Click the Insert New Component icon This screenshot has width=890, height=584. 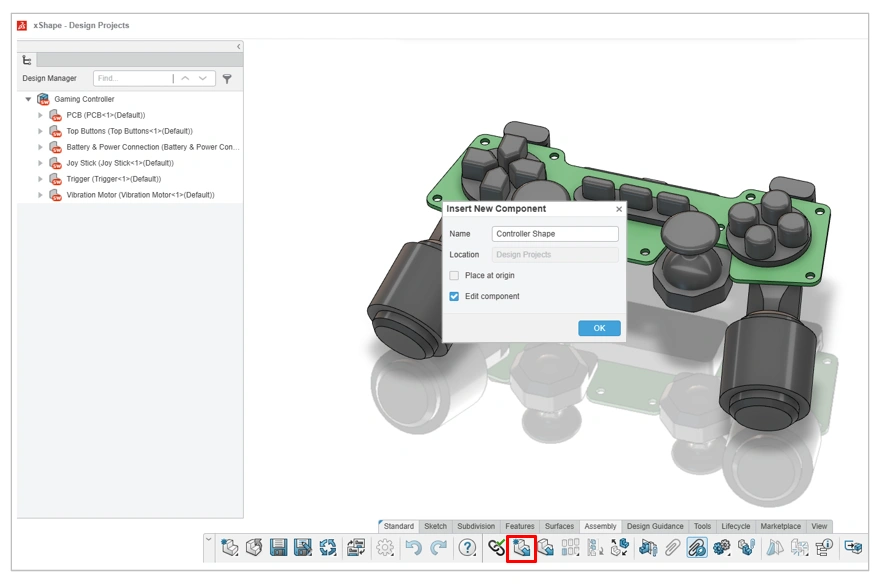[x=521, y=548]
